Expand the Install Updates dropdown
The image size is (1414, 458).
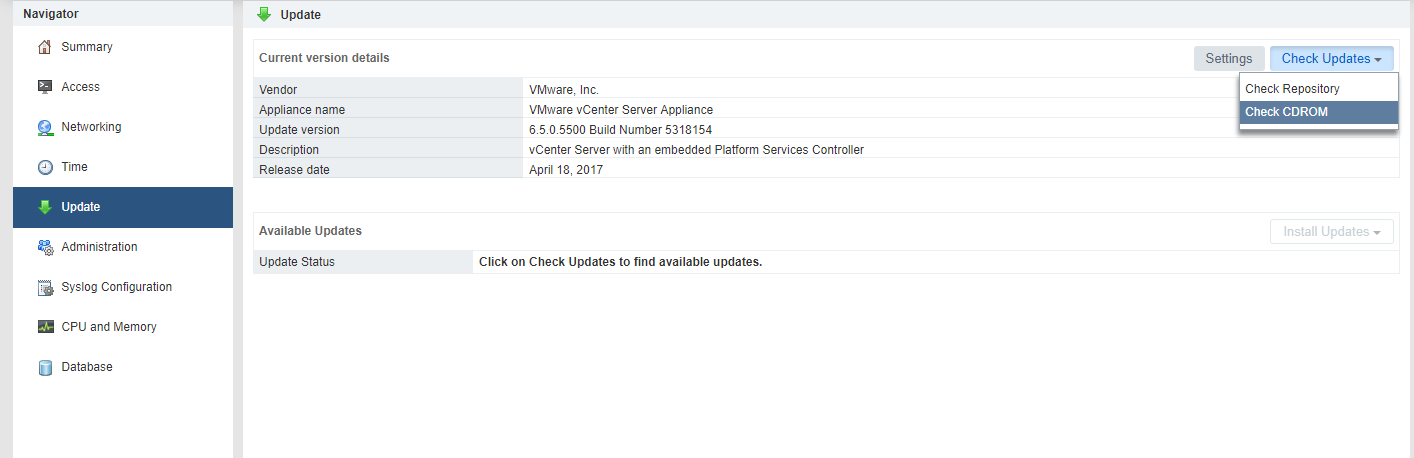point(1331,232)
